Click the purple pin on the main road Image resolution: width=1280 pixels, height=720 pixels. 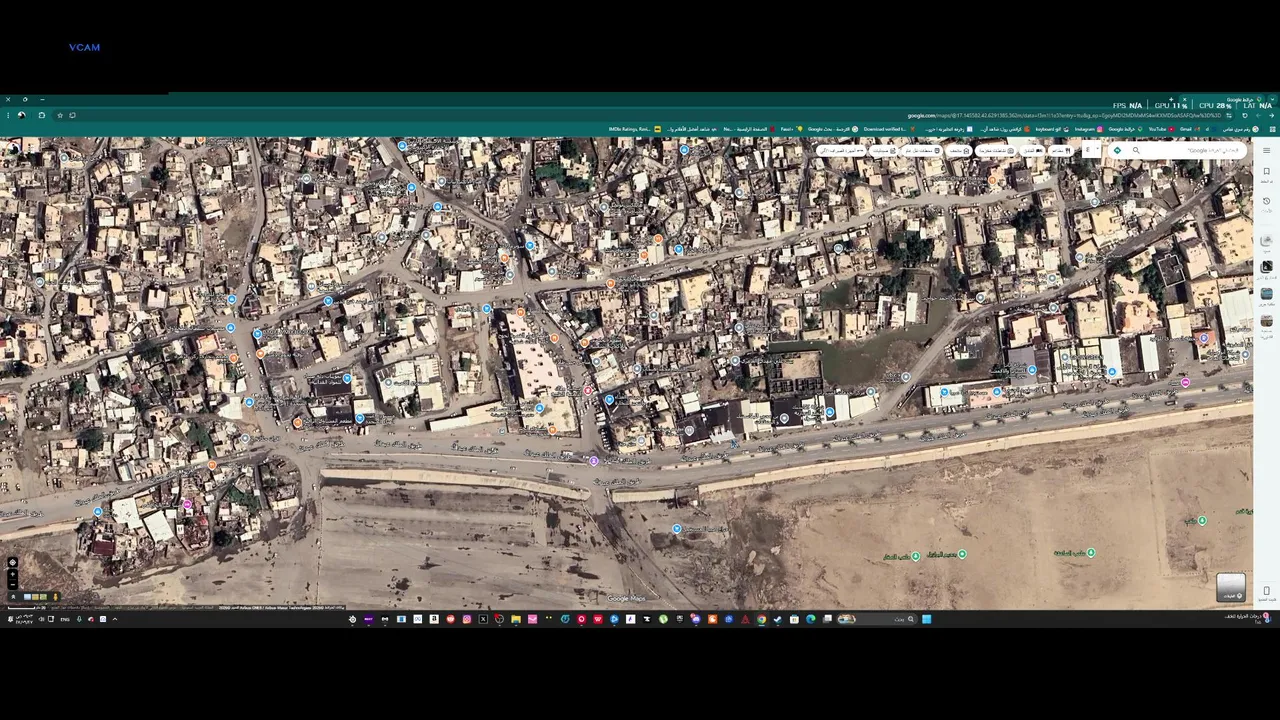594,460
